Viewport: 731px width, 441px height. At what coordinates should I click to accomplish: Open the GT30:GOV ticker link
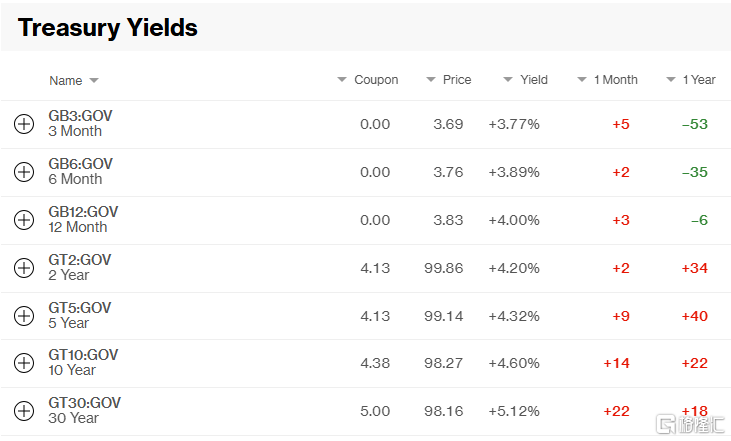pos(84,403)
